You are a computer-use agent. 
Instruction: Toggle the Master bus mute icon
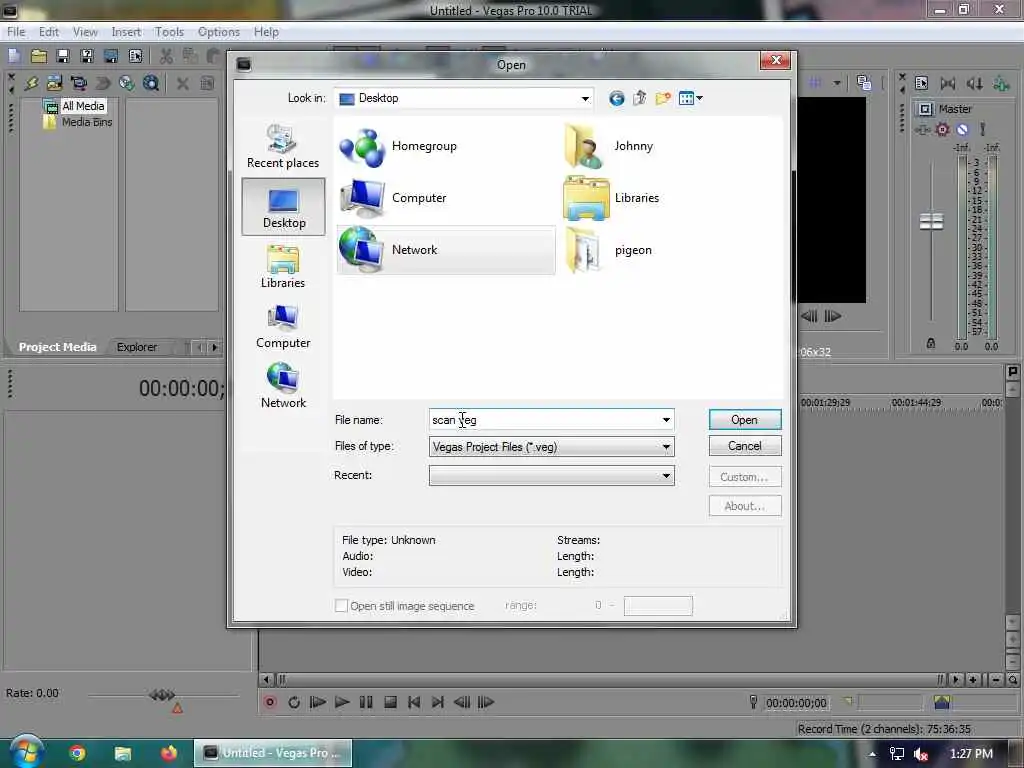(962, 129)
